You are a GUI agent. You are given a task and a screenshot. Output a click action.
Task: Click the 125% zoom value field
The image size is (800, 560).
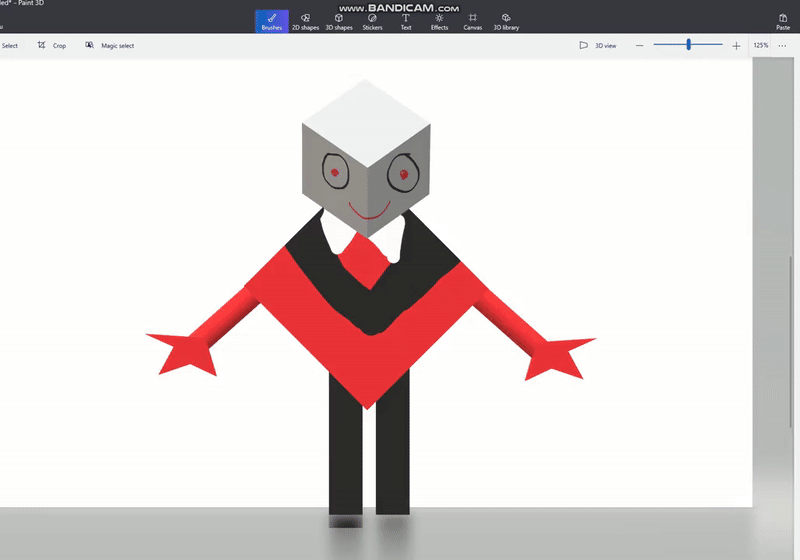point(761,45)
